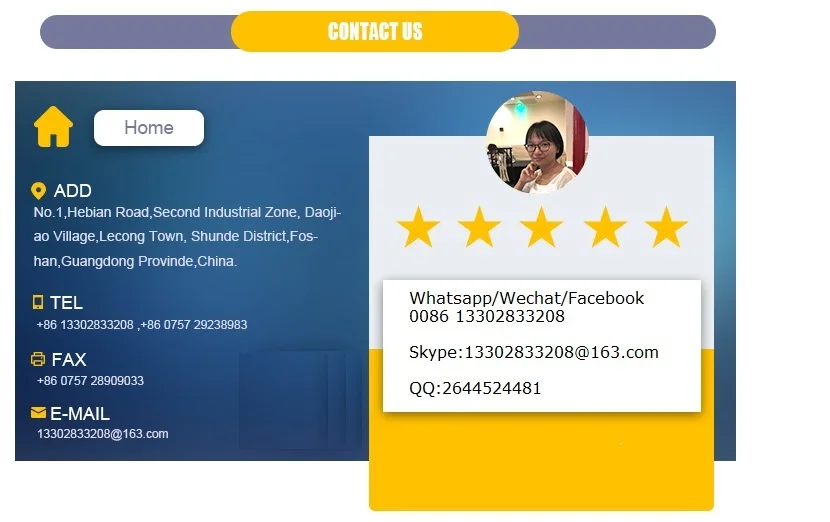The image size is (830, 522).
Task: Click the Skype contact line
Action: coord(534,352)
